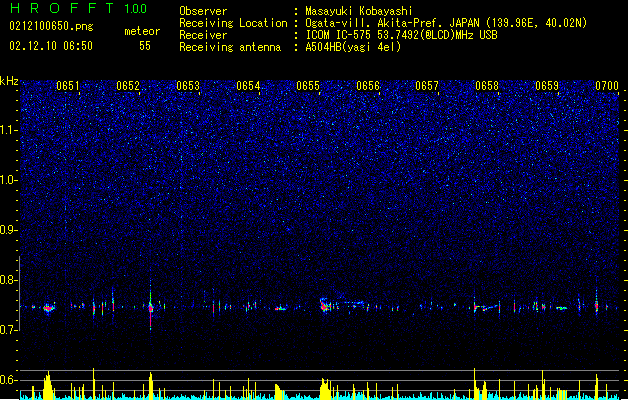Click the Receiving antenna label
The image size is (629, 400).
pyautogui.click(x=230, y=47)
